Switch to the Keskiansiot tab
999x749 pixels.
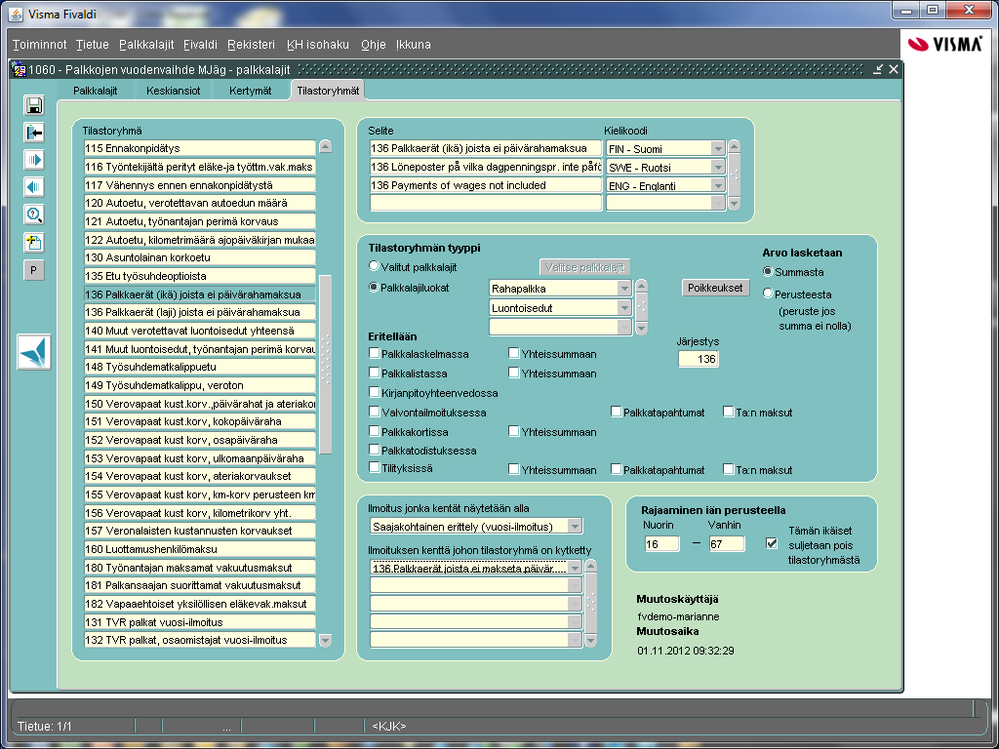173,90
